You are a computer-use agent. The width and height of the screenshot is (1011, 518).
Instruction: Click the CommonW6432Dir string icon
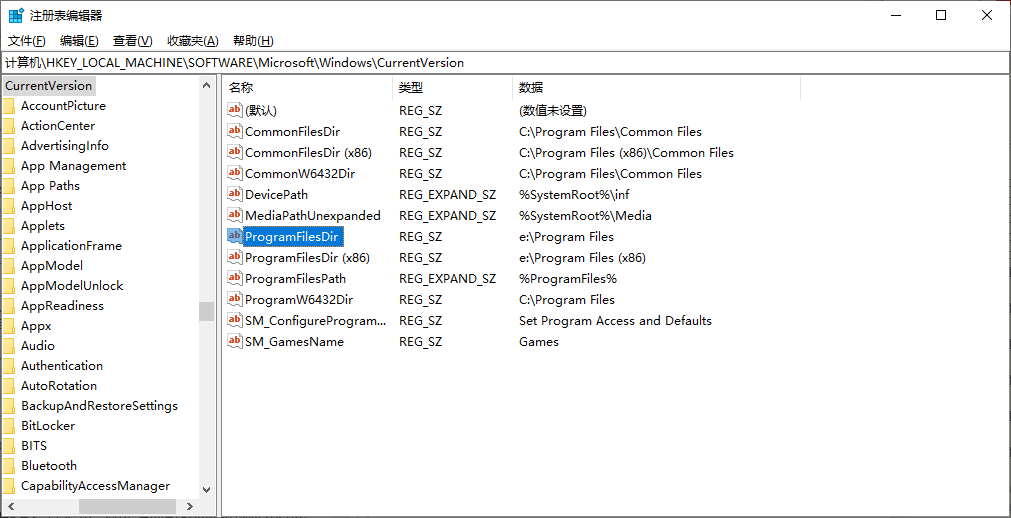[x=235, y=174]
